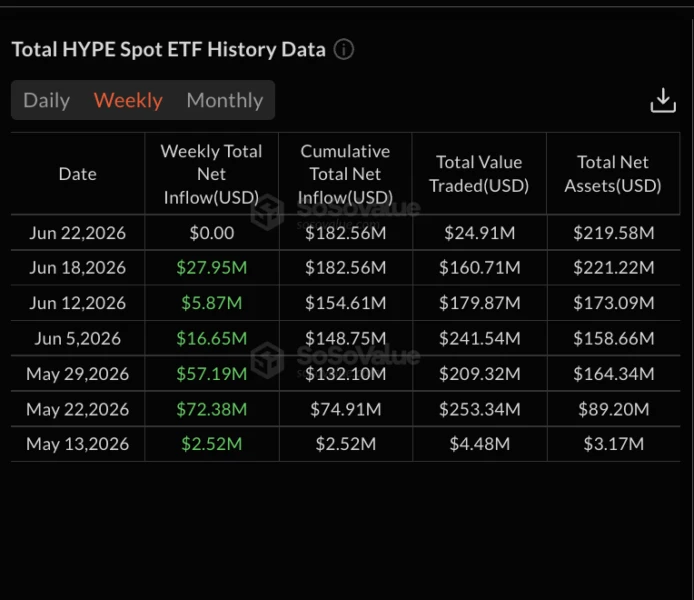Viewport: 694px width, 600px height.
Task: Click the $148.75M cumulative inflow value
Action: point(345,338)
